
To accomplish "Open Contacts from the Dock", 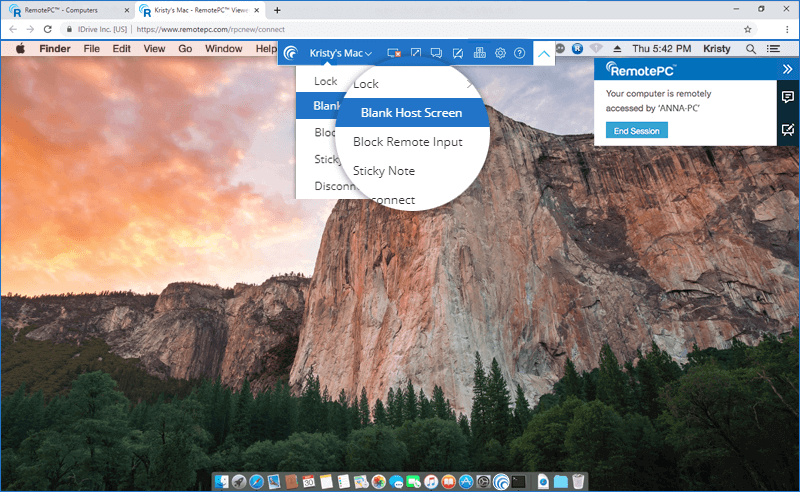I will tap(291, 481).
